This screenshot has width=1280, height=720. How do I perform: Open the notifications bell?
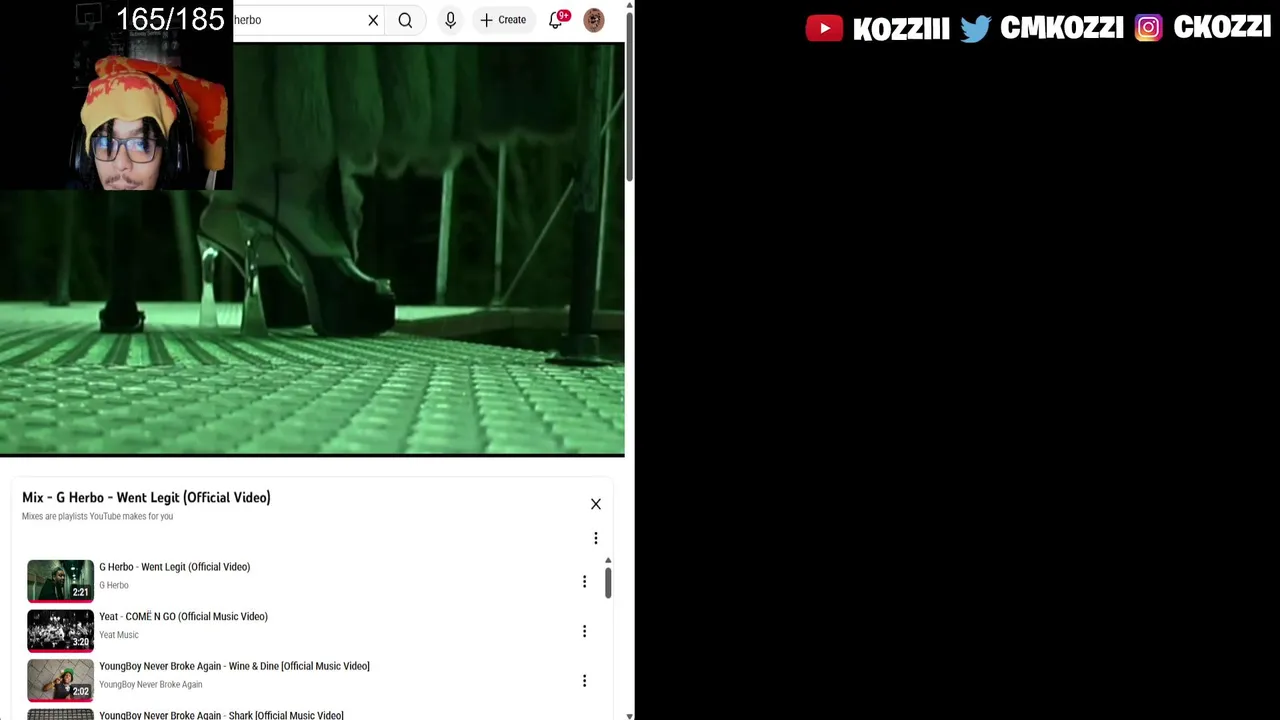[558, 20]
